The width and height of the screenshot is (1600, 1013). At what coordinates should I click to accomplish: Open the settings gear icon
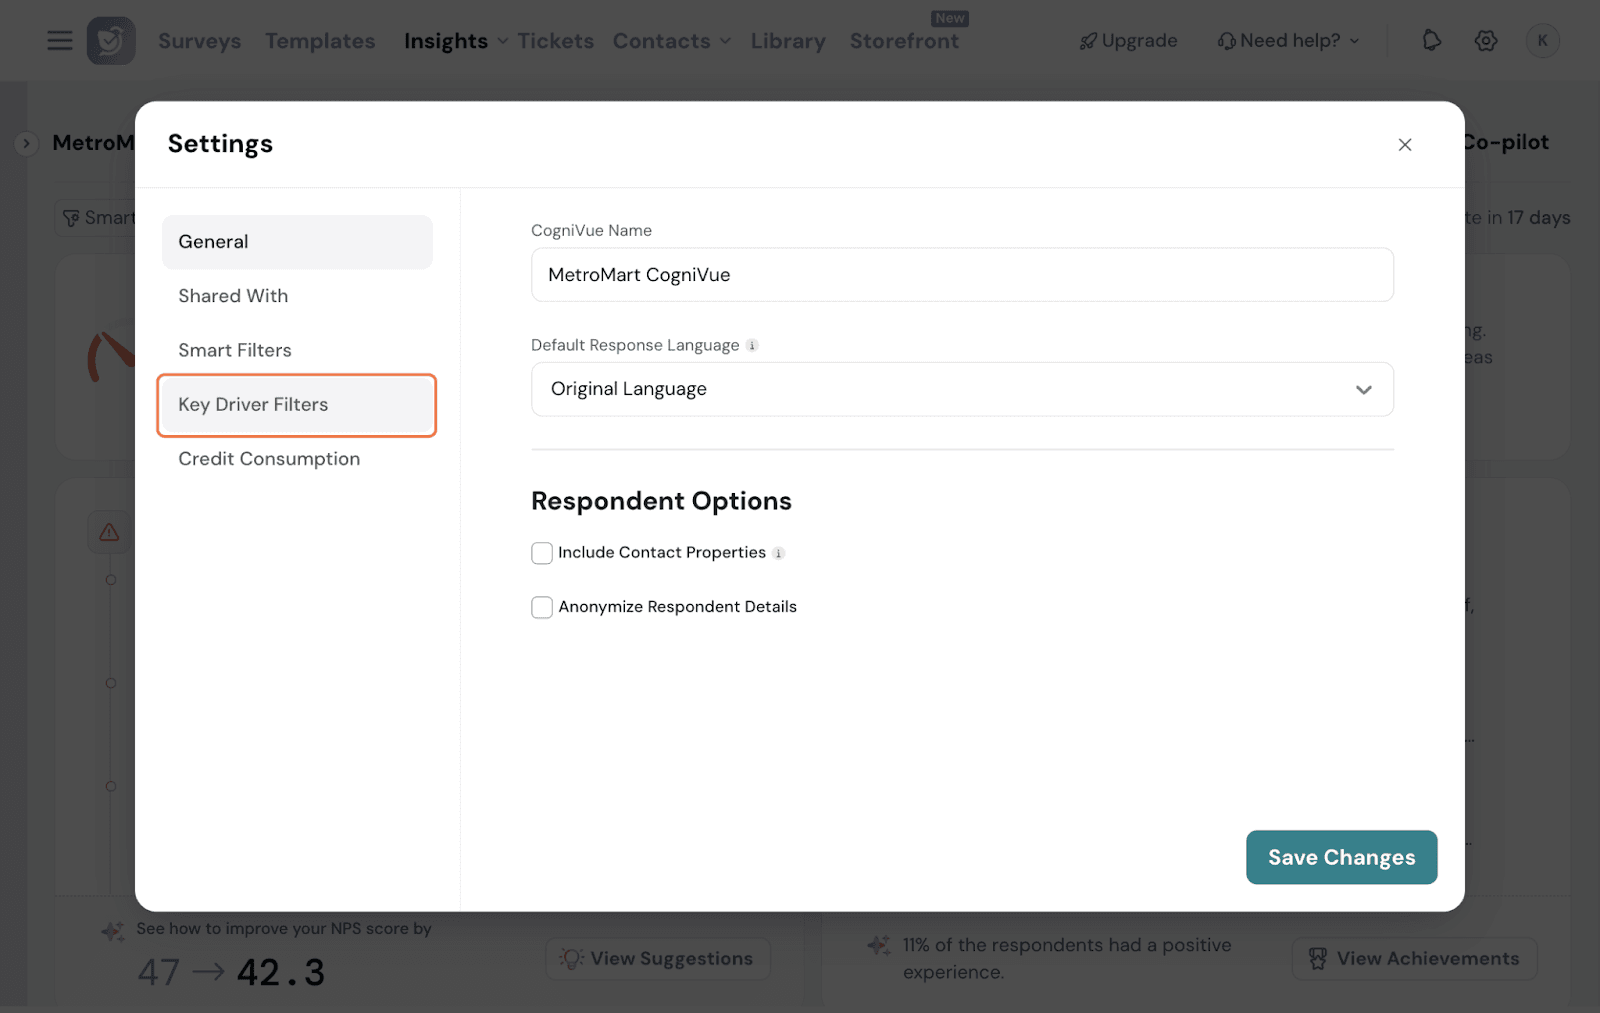tap(1486, 41)
